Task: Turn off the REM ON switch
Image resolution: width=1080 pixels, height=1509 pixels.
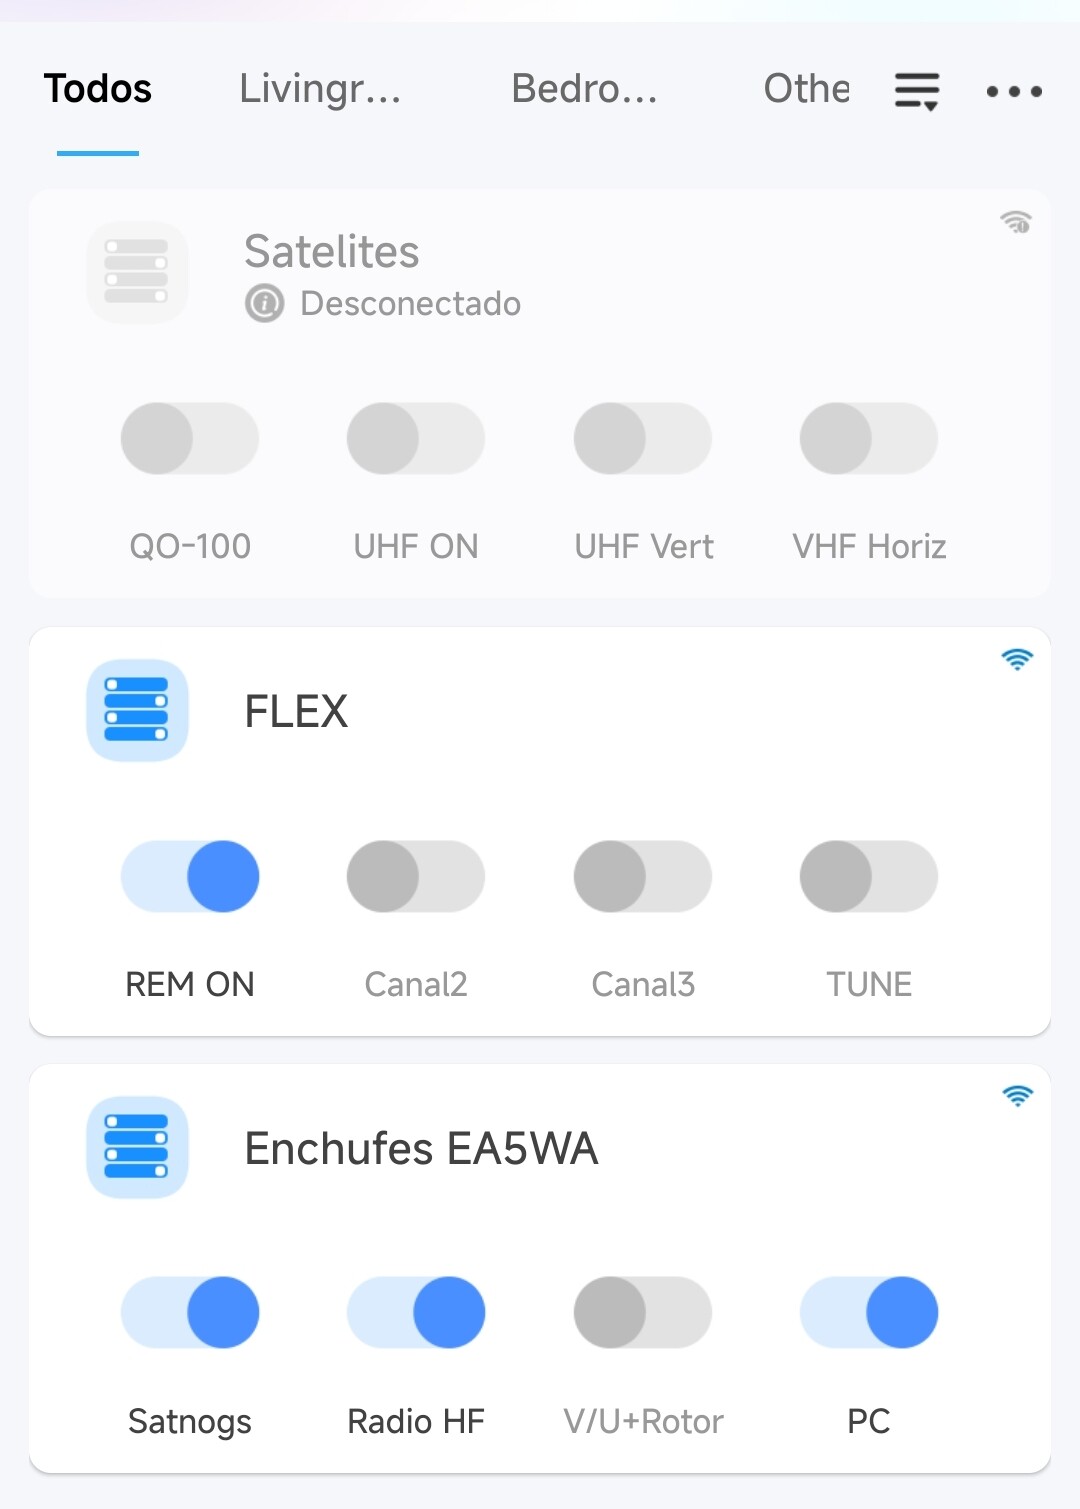Action: pos(190,876)
